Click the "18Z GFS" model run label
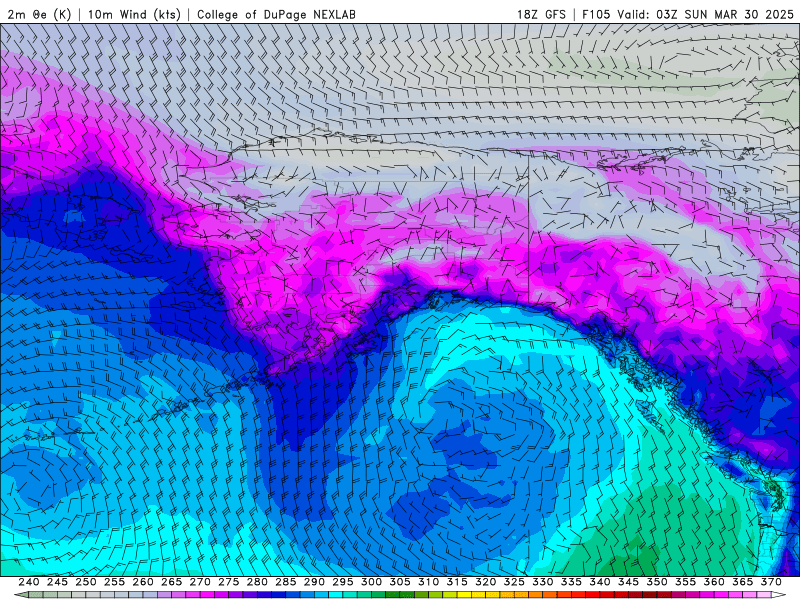Viewport: 800px width, 600px height. coord(541,14)
